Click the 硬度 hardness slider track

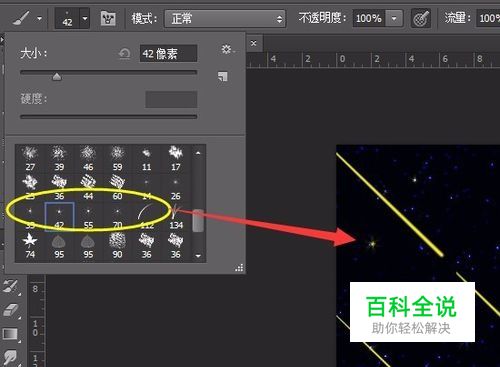[x=109, y=117]
